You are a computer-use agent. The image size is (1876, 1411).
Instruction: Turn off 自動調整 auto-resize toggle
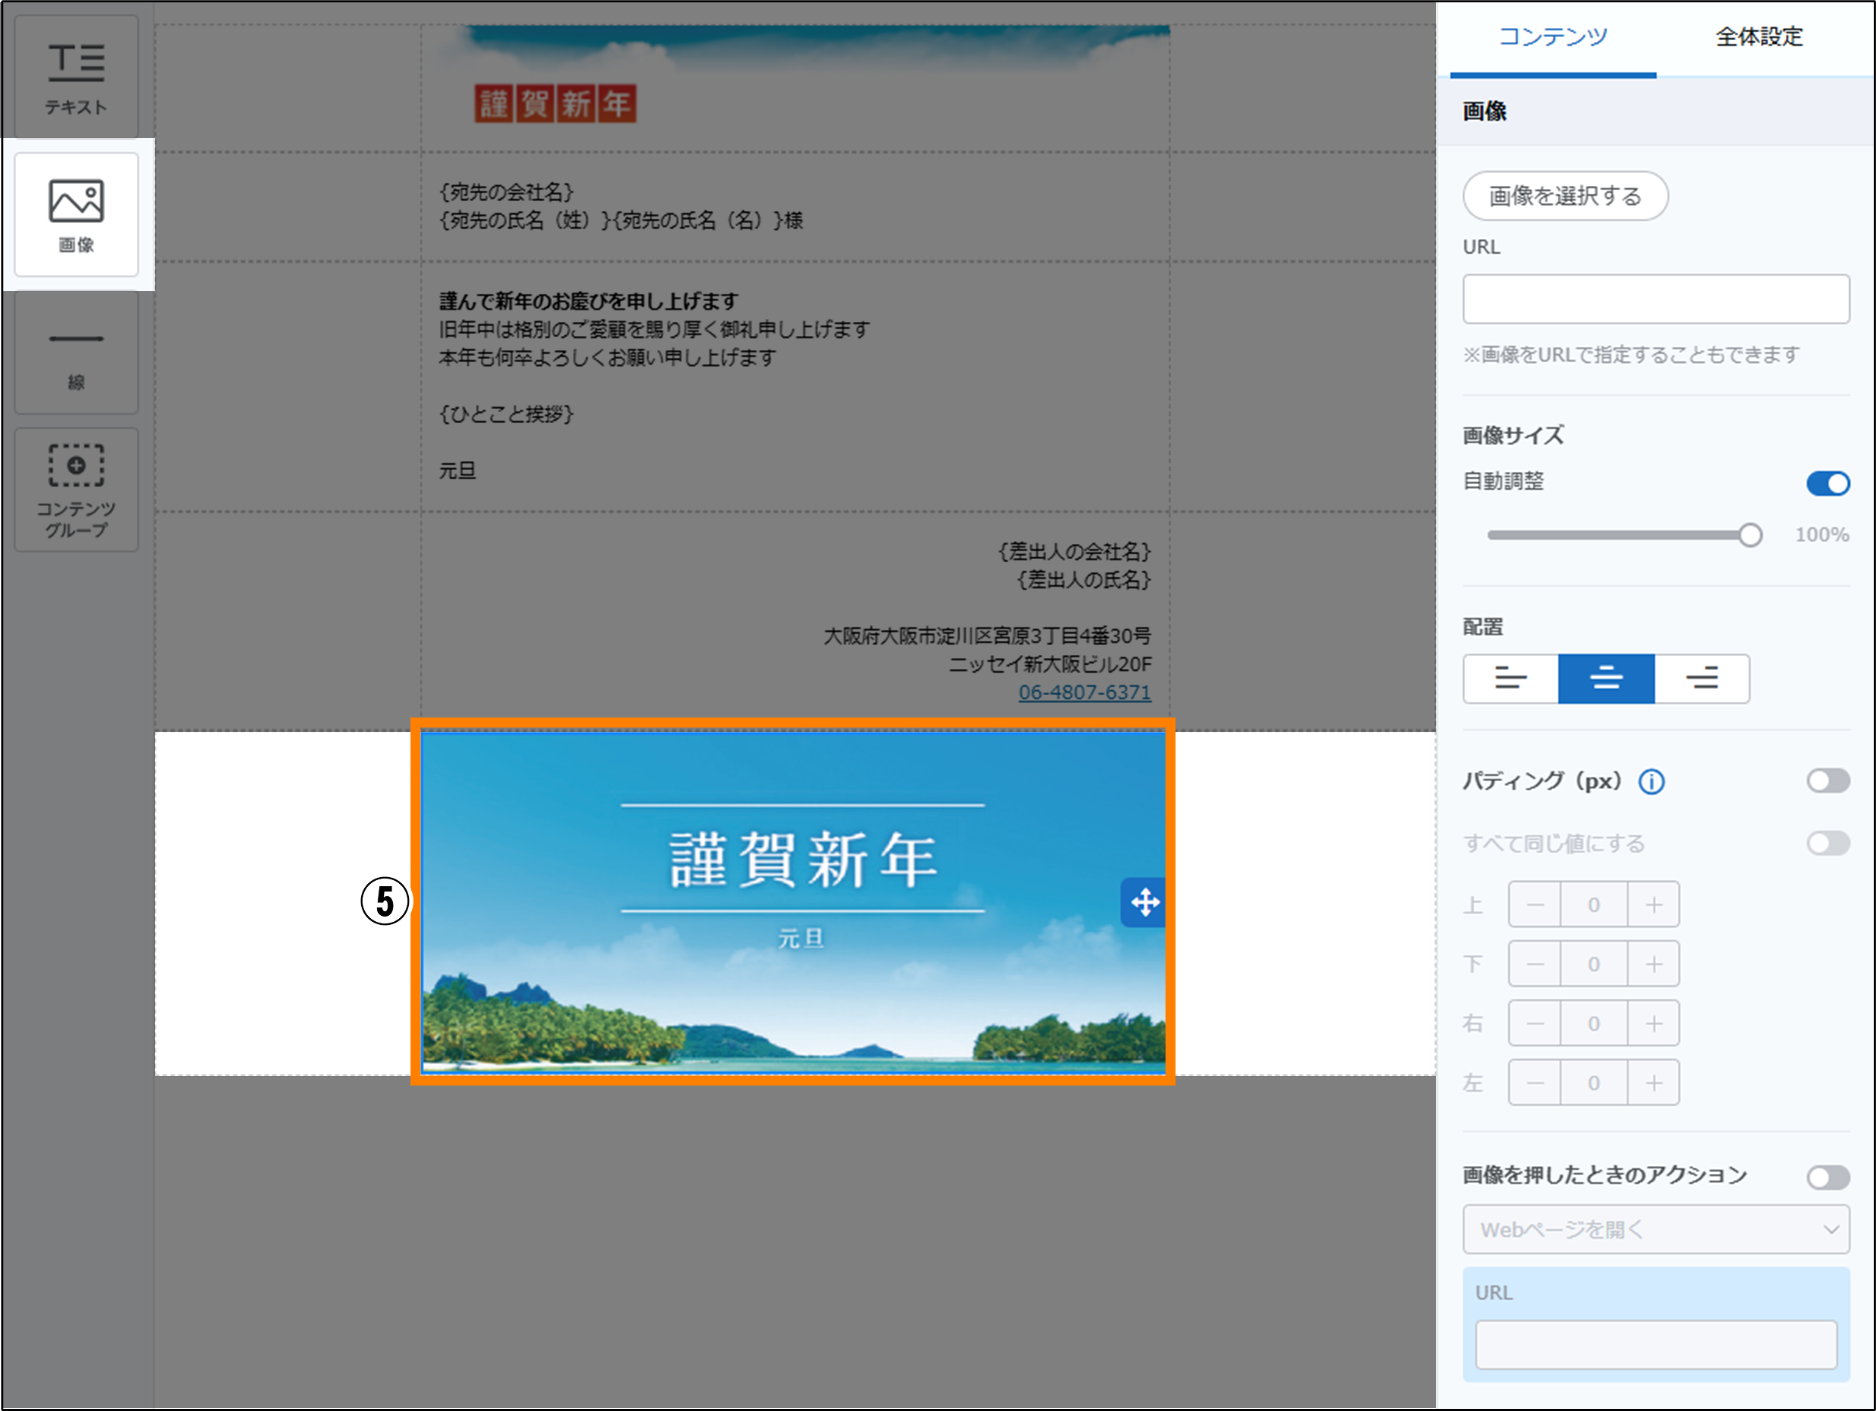pyautogui.click(x=1827, y=484)
